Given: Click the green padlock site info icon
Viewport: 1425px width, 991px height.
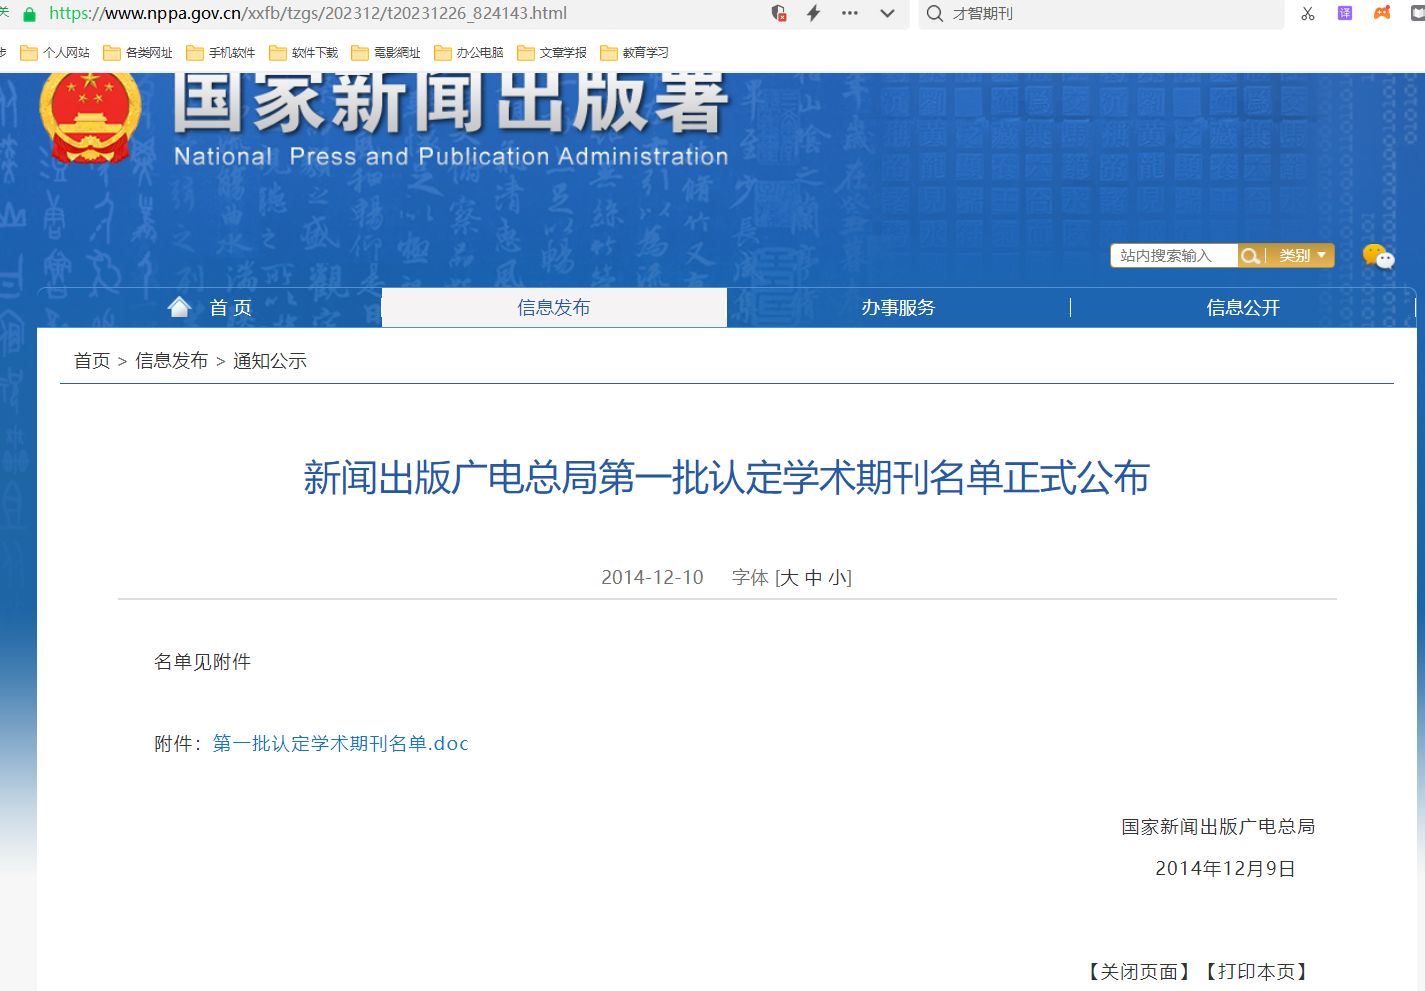Looking at the screenshot, I should (x=29, y=14).
